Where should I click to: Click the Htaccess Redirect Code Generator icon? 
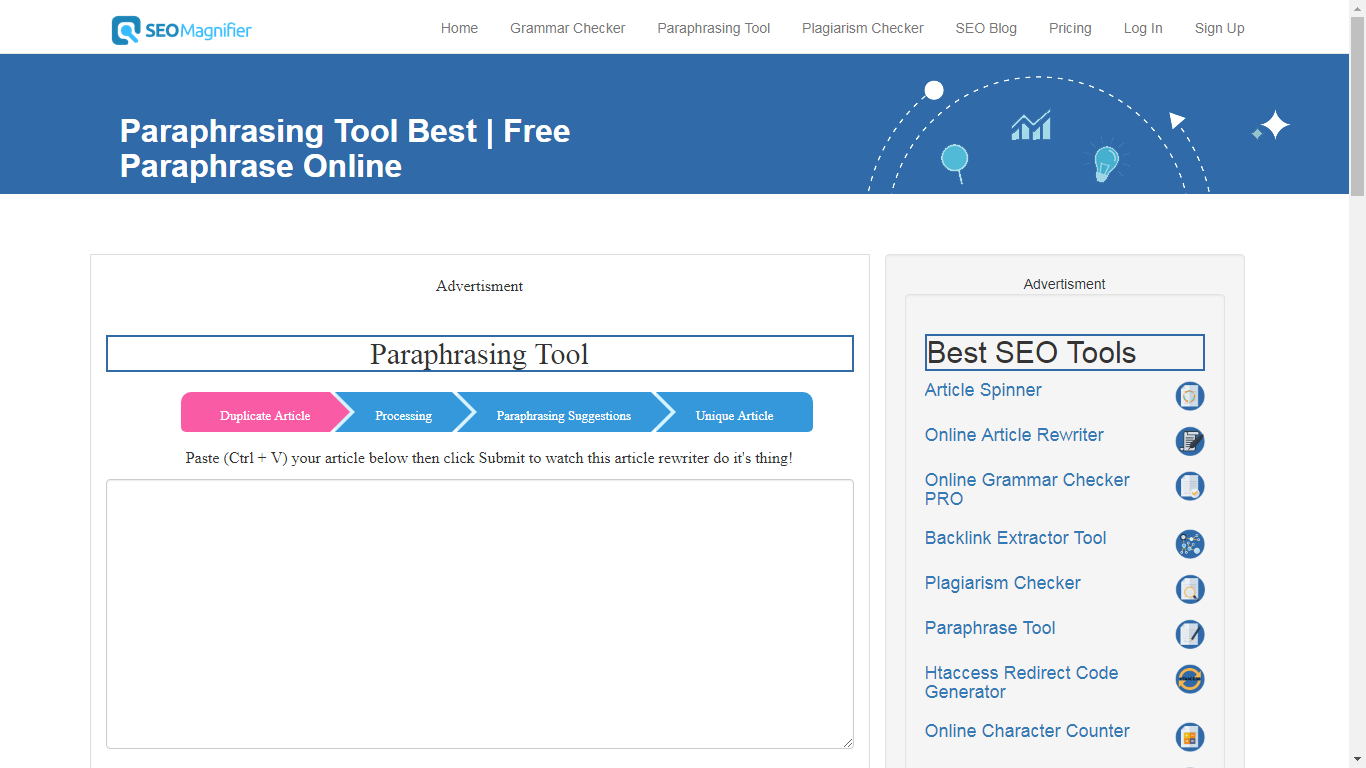coord(1190,679)
